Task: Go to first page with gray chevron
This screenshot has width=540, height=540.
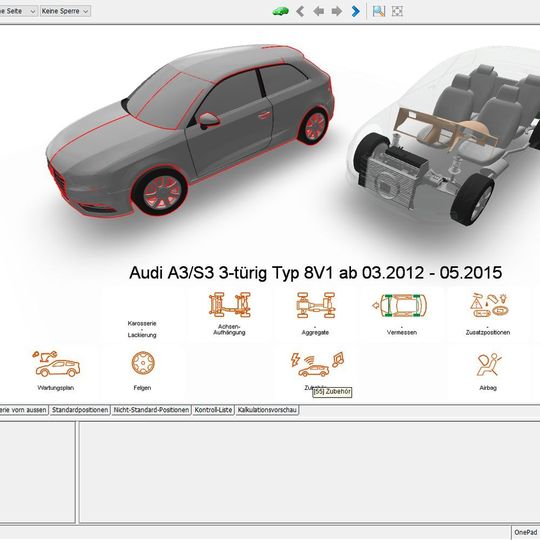Action: tap(300, 11)
